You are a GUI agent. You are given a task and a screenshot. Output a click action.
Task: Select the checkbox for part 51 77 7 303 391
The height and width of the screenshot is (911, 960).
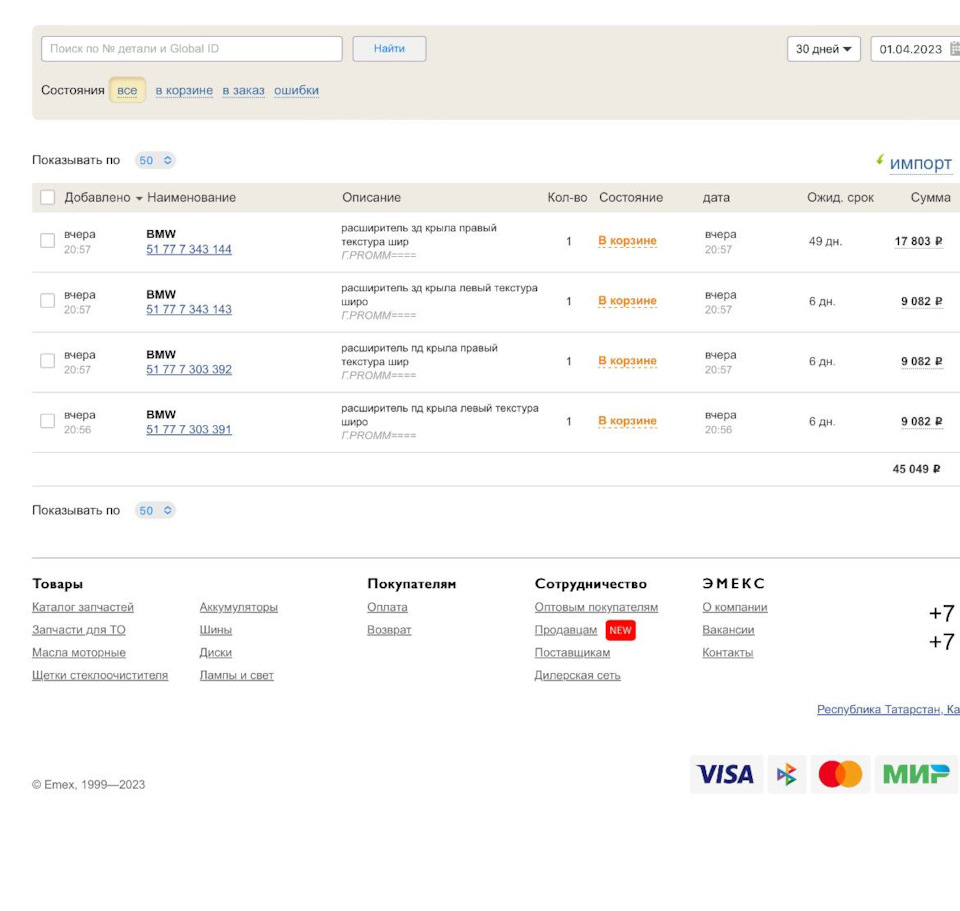point(48,421)
